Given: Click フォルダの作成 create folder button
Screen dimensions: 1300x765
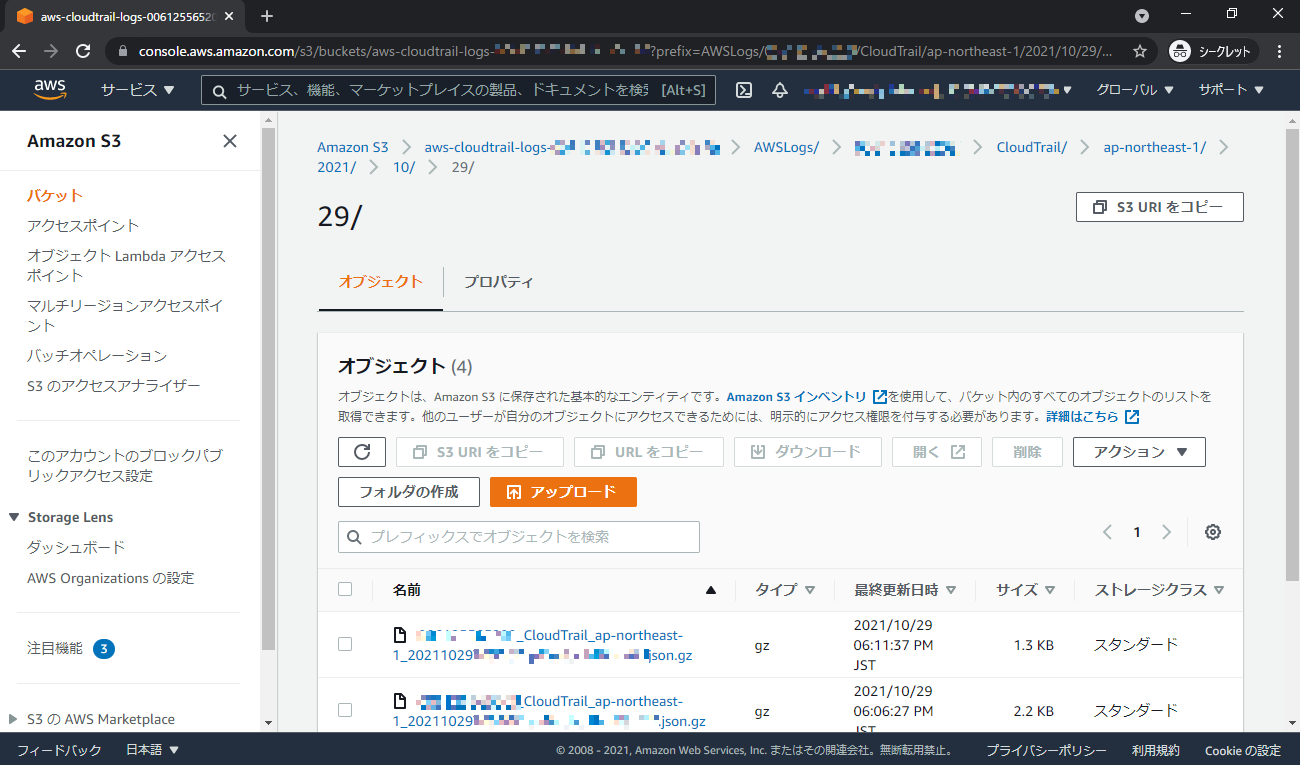Looking at the screenshot, I should [x=408, y=492].
